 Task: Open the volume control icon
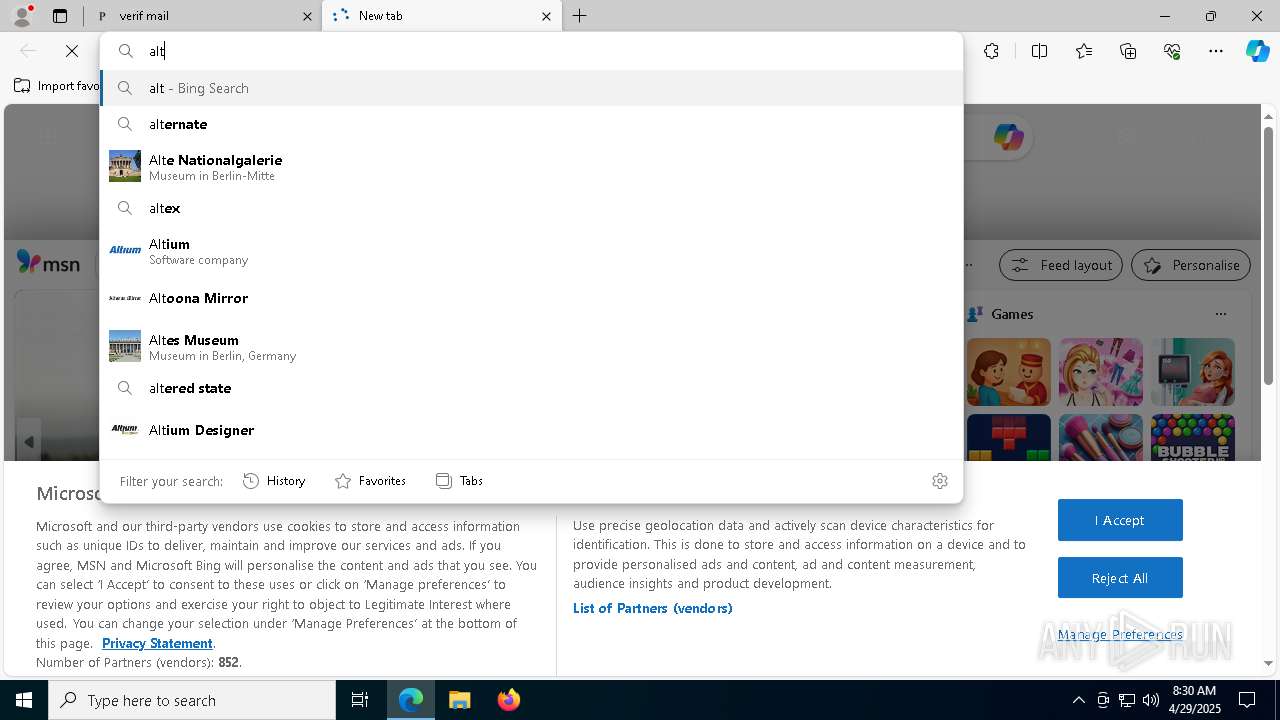[x=1151, y=700]
